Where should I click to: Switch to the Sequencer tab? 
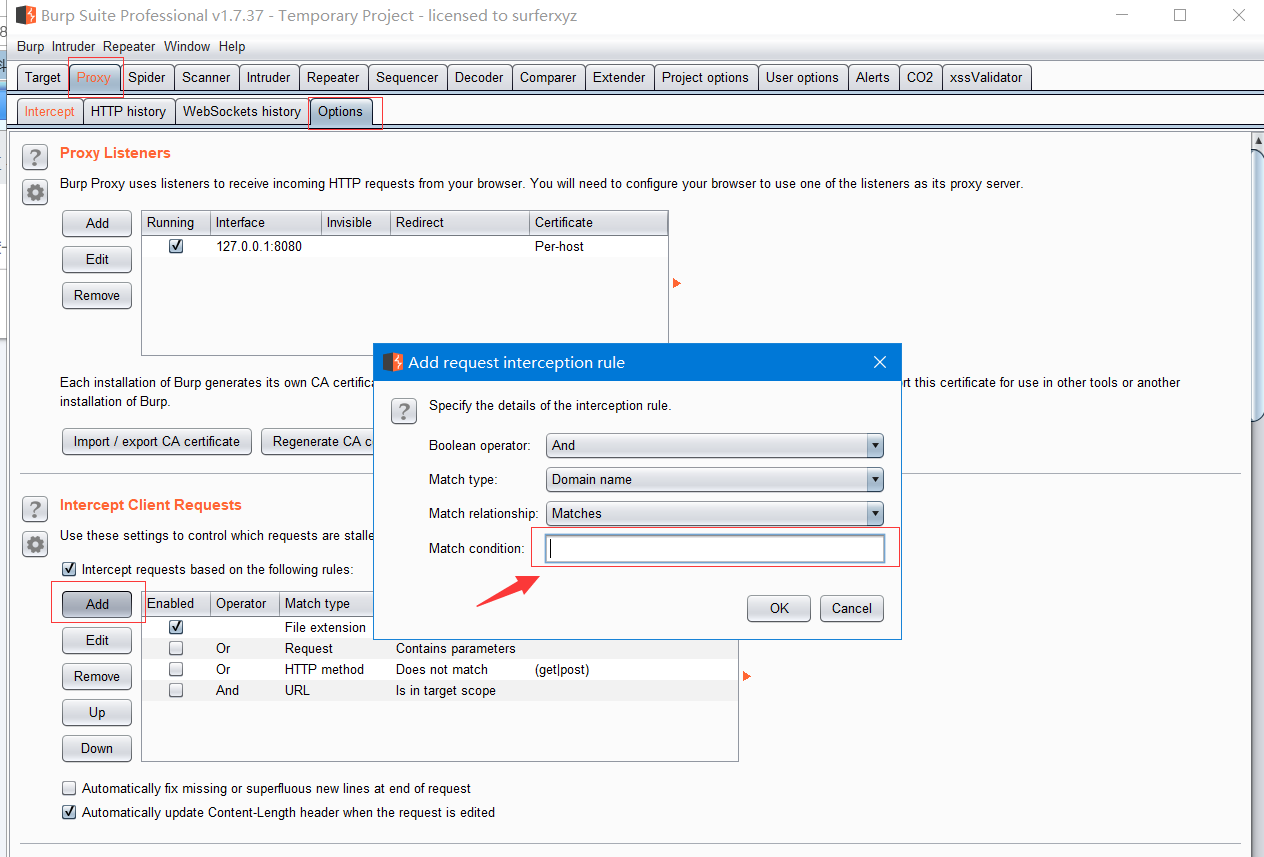pyautogui.click(x=407, y=77)
